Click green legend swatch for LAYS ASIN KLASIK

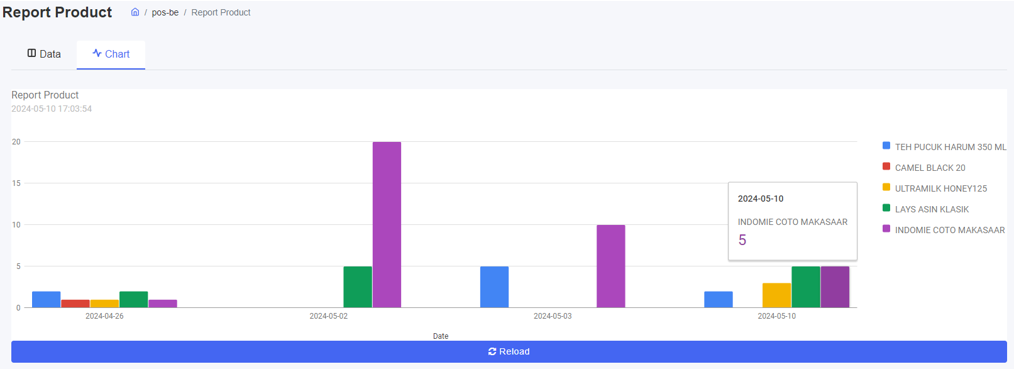(x=886, y=208)
